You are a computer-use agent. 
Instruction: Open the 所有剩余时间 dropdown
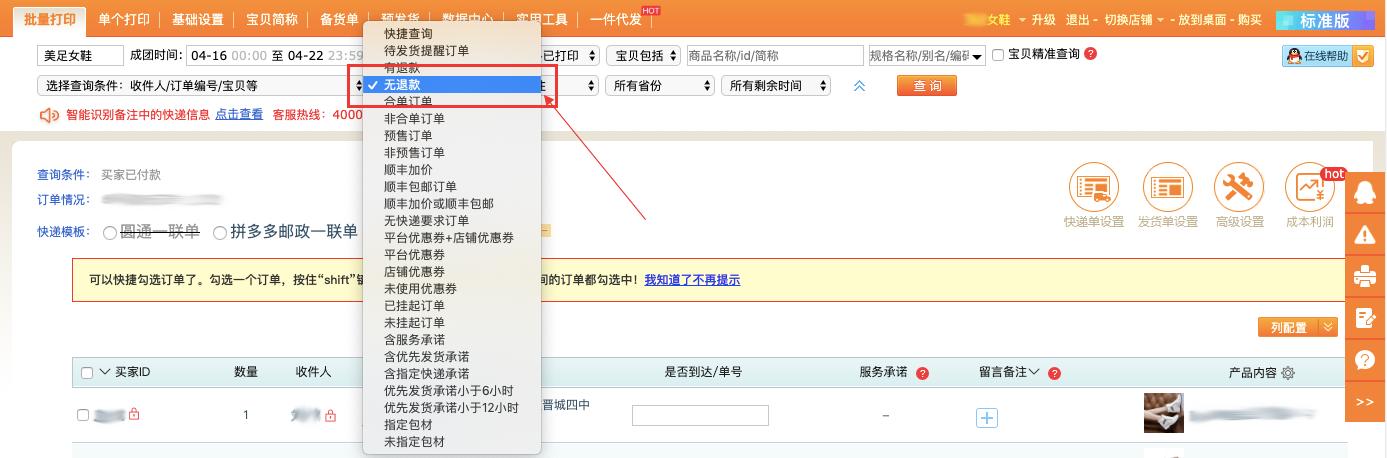click(776, 86)
